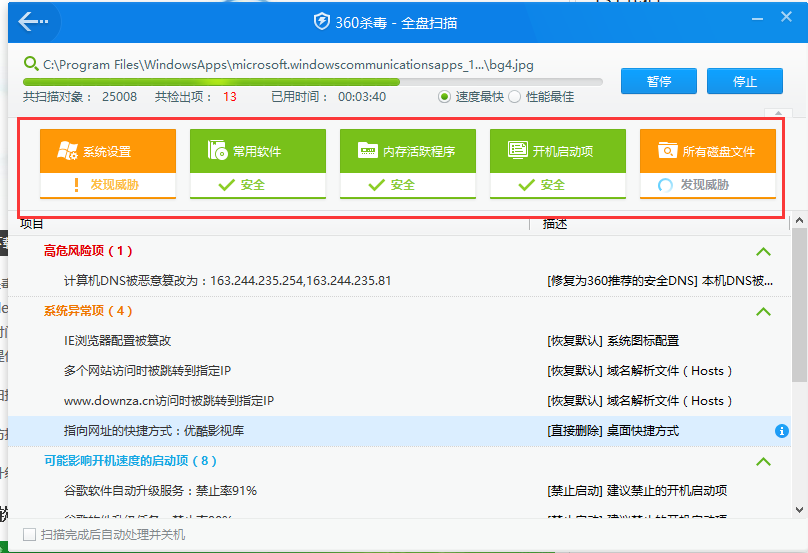Select the 速度最快 radio option
The image size is (808, 553).
[x=445, y=97]
